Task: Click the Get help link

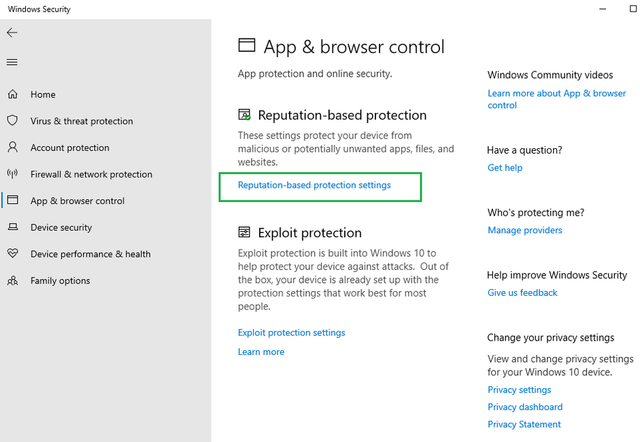Action: pos(505,168)
